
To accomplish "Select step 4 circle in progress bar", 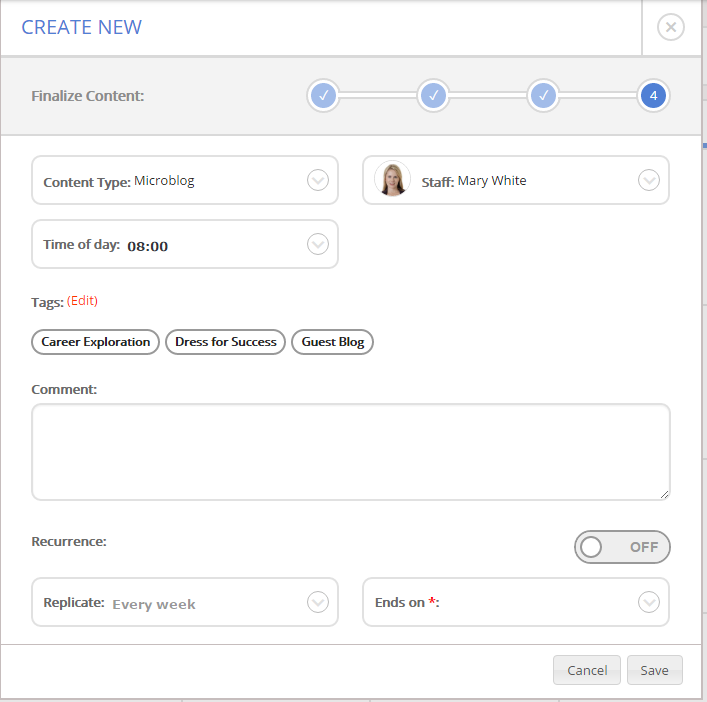I will (653, 96).
